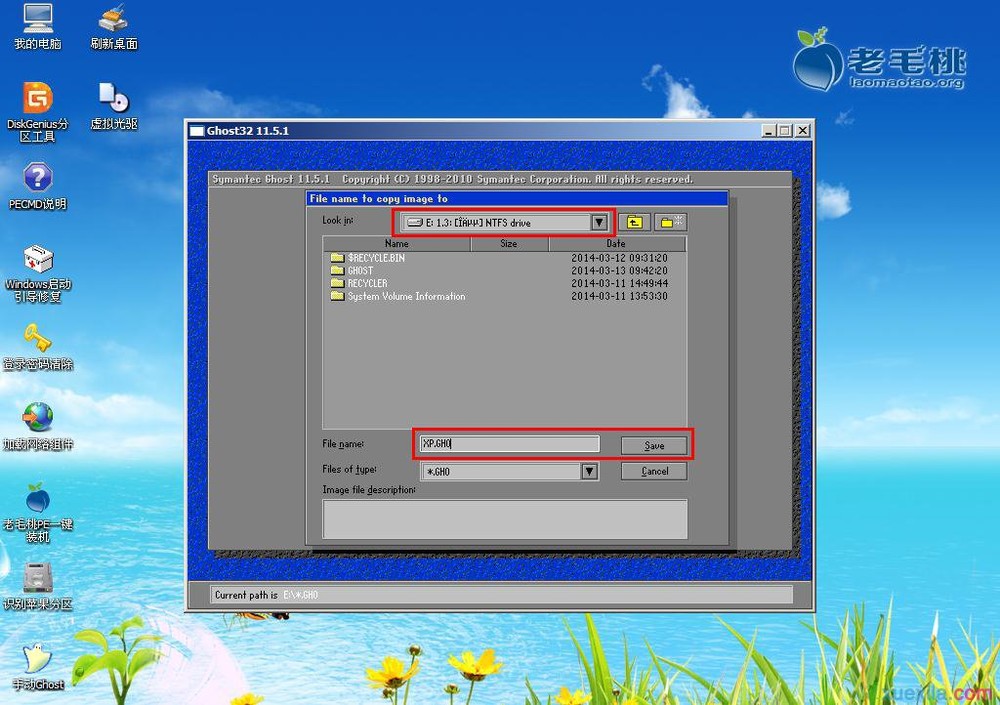Select the GHOST folder icon
The width and height of the screenshot is (1000, 705).
[337, 271]
